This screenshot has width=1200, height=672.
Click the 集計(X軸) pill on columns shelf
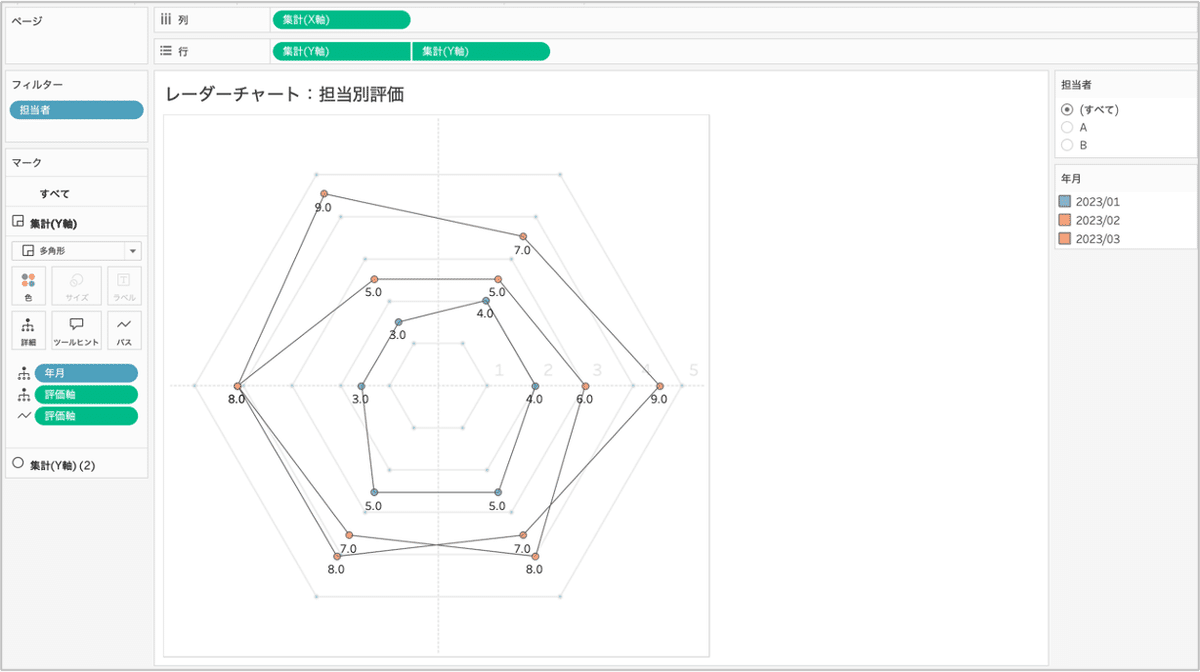(340, 19)
